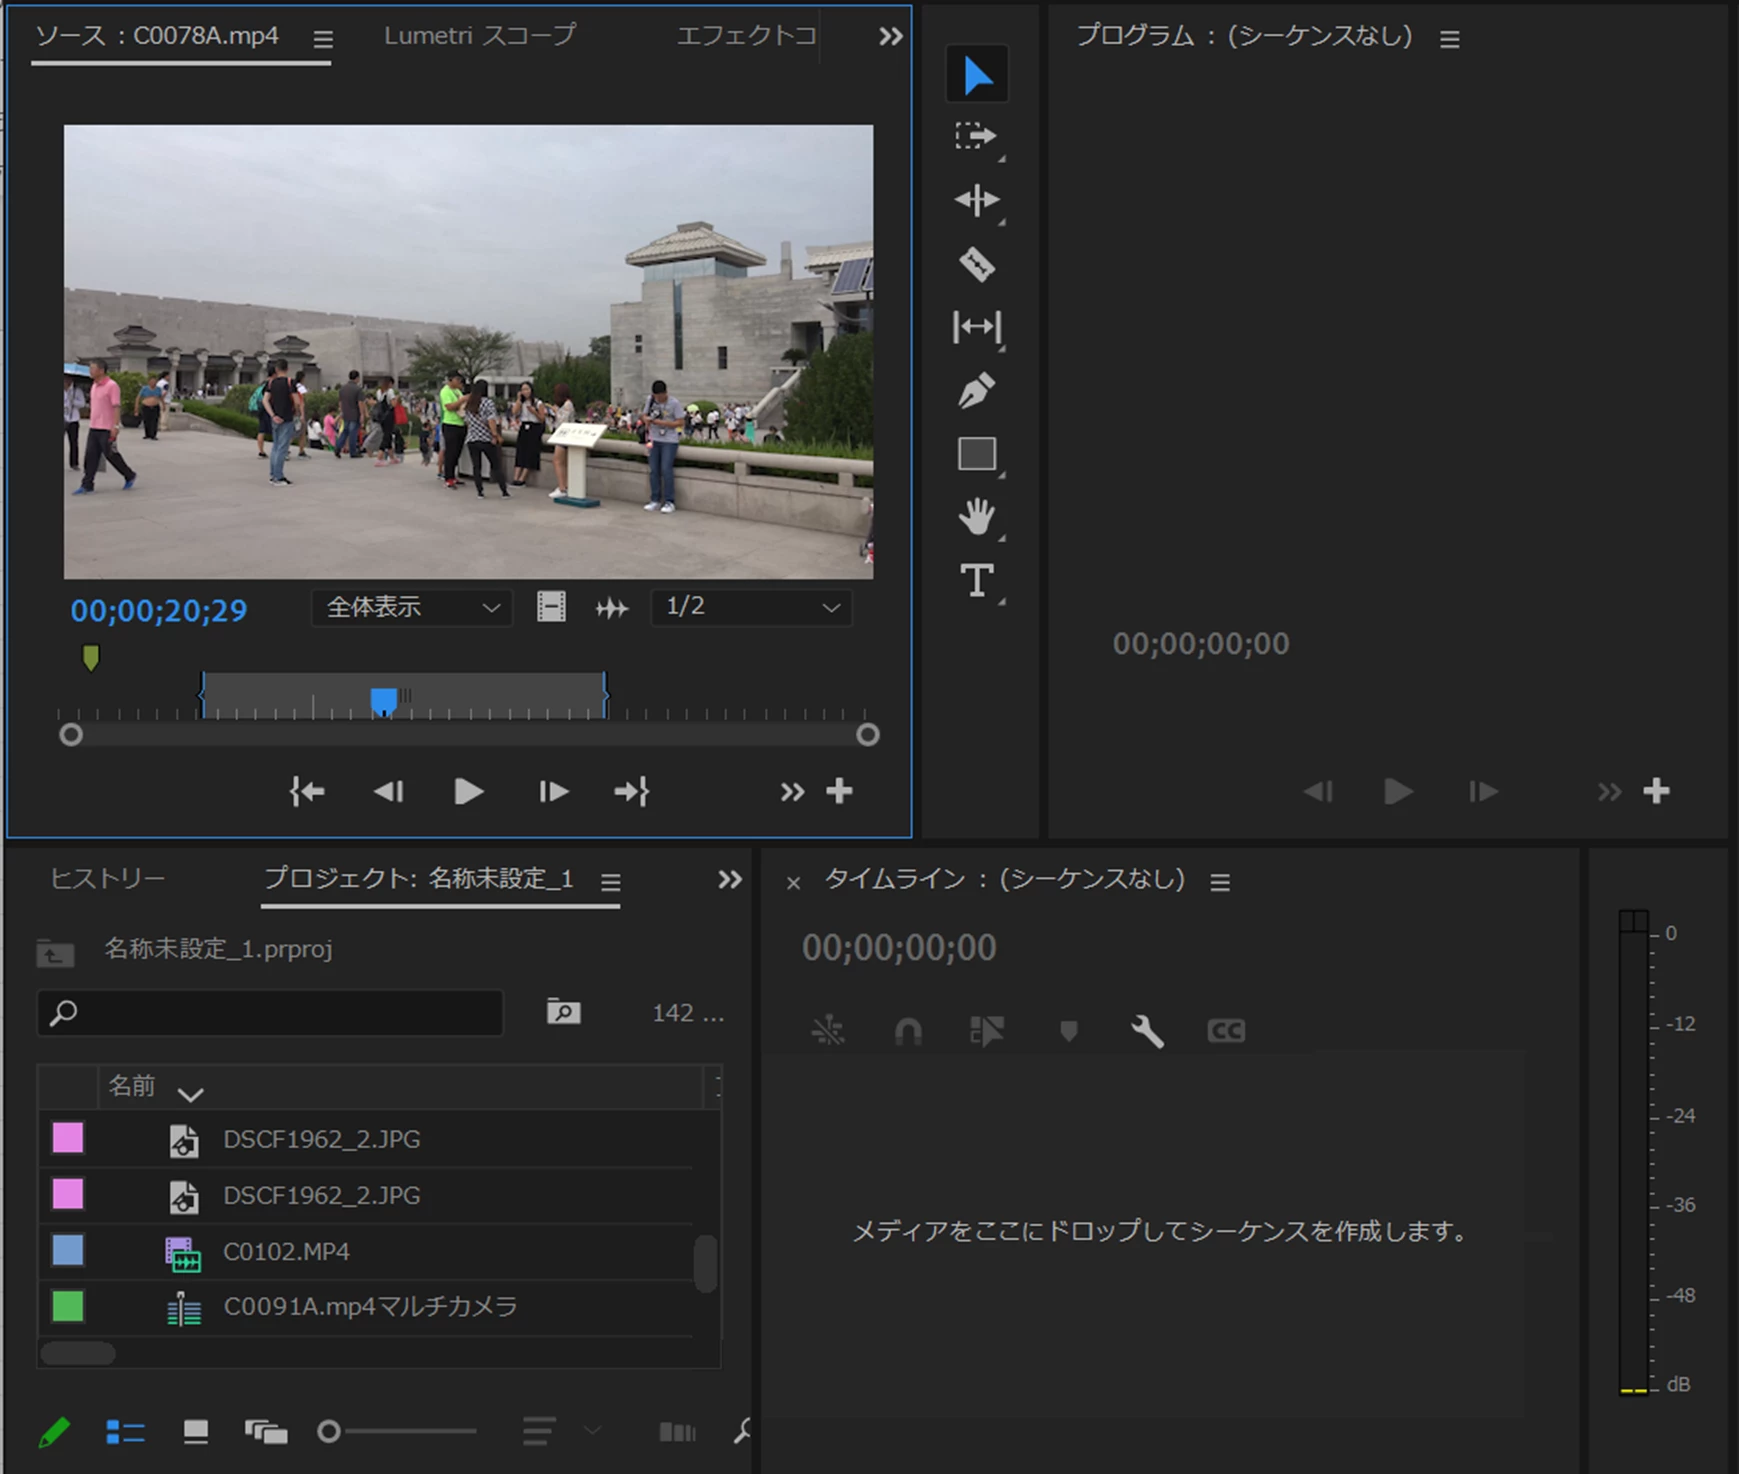Switch to the Lumetri スコープ tab
The image size is (1739, 1474).
point(480,36)
